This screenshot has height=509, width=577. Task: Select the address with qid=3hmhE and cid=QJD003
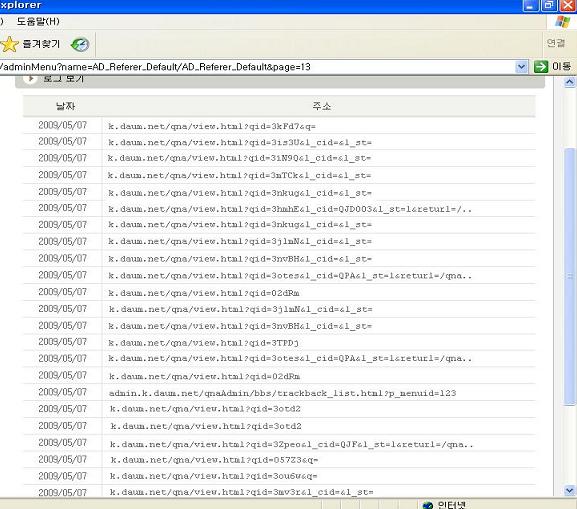point(290,209)
